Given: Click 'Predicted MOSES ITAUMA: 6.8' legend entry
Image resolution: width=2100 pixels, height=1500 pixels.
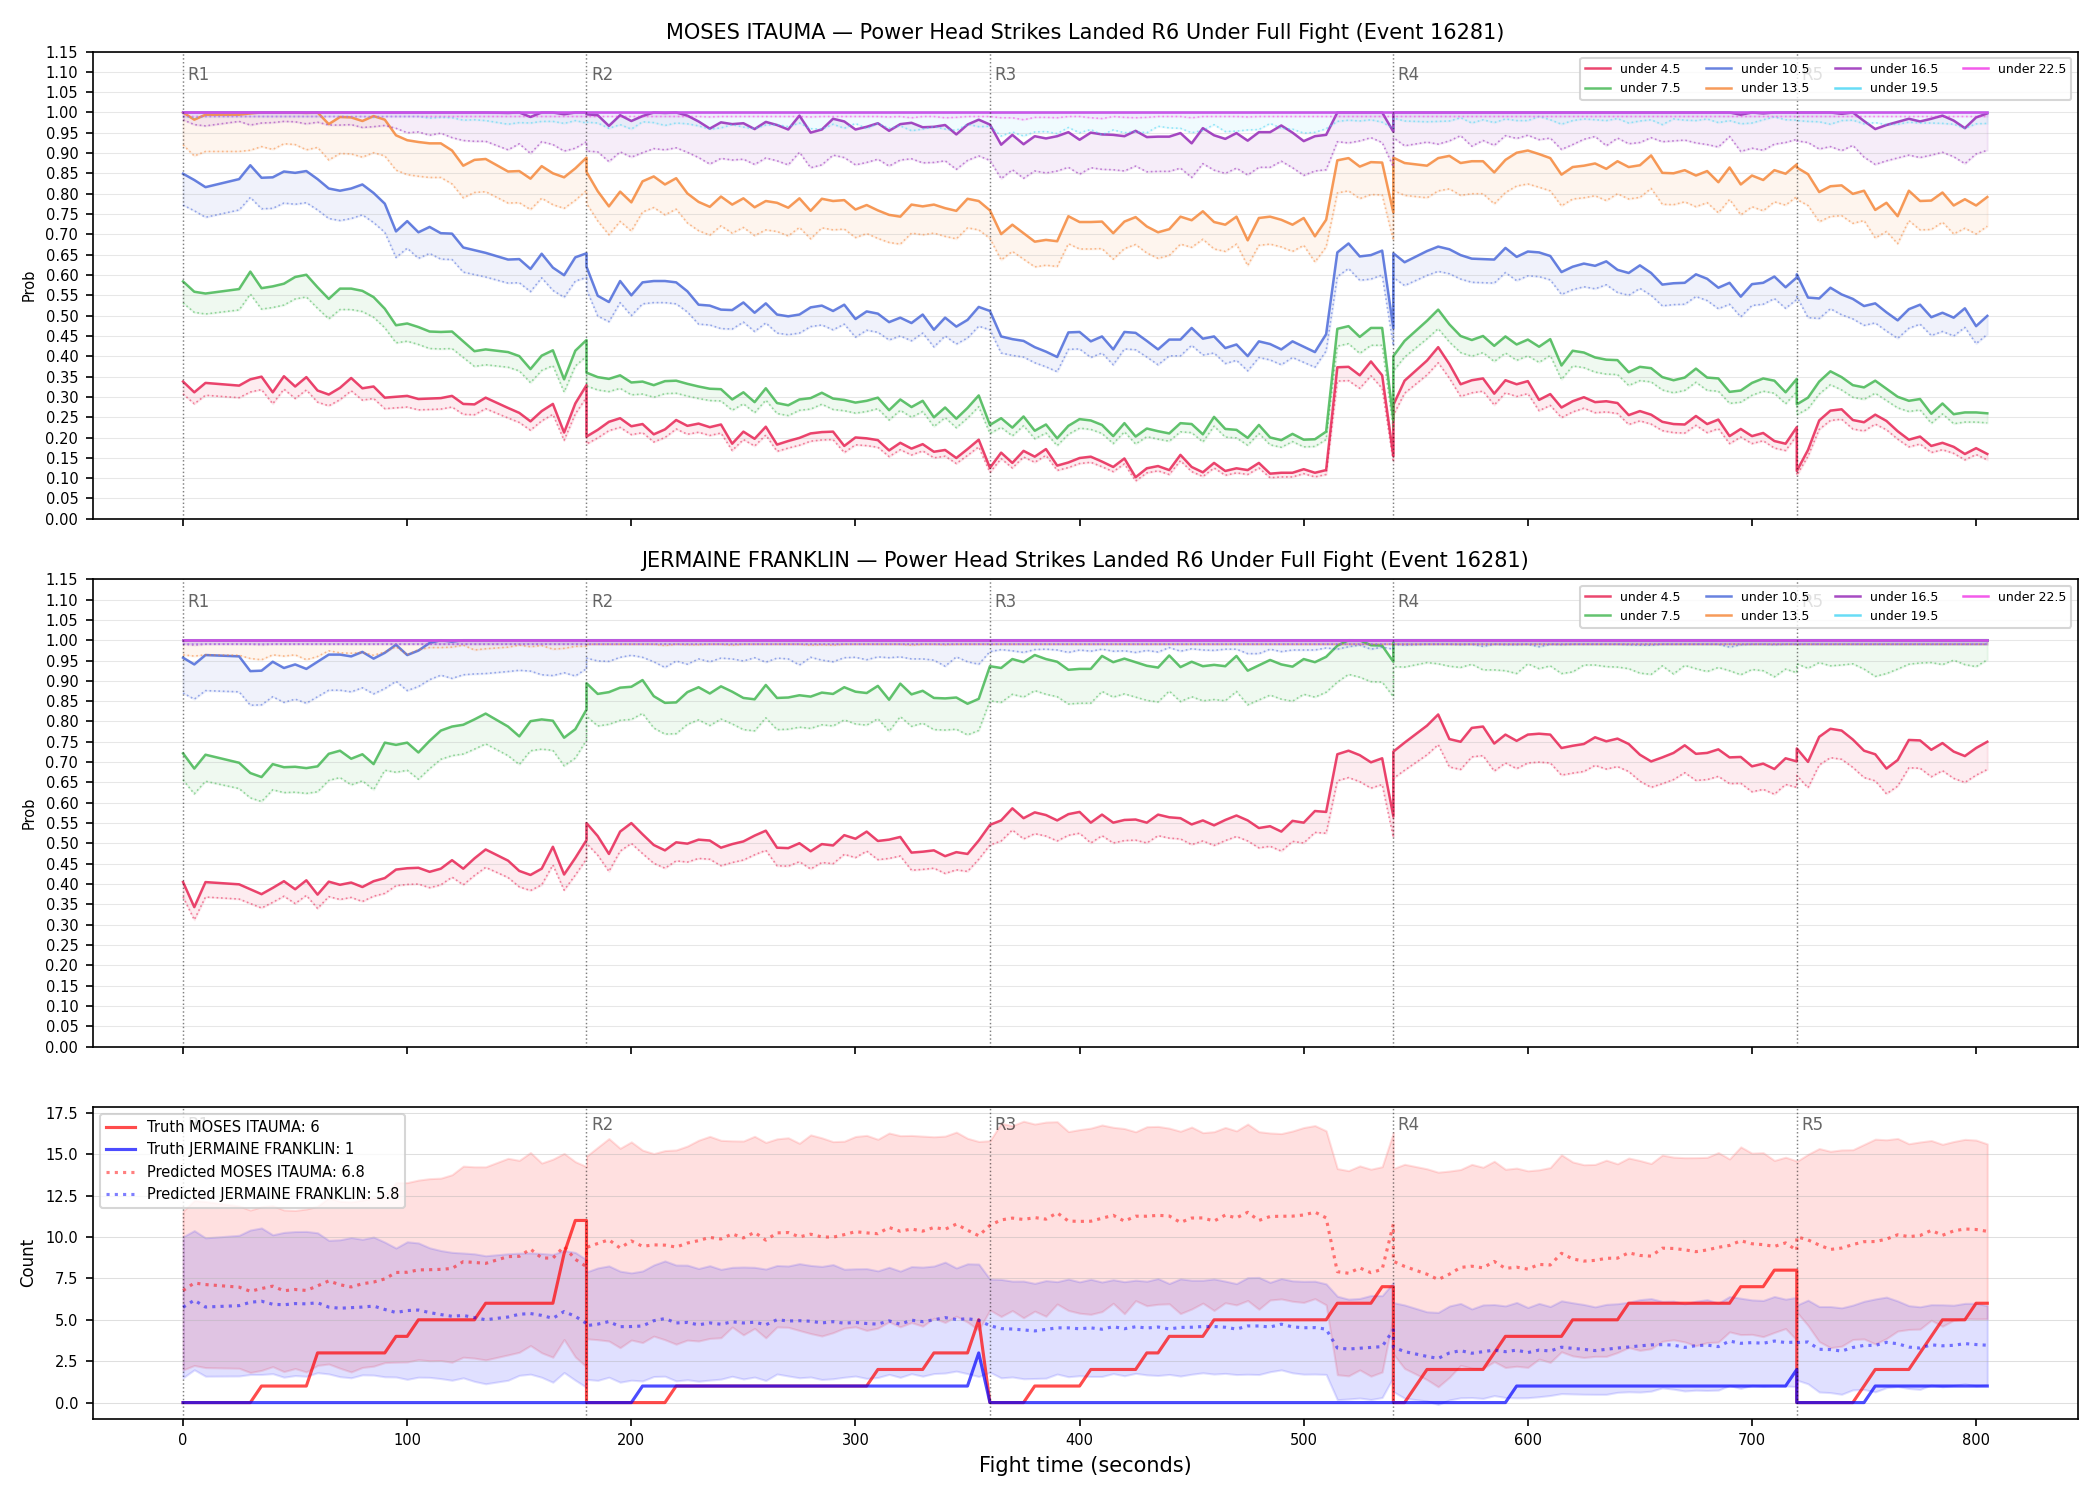Looking at the screenshot, I should click(x=235, y=1172).
